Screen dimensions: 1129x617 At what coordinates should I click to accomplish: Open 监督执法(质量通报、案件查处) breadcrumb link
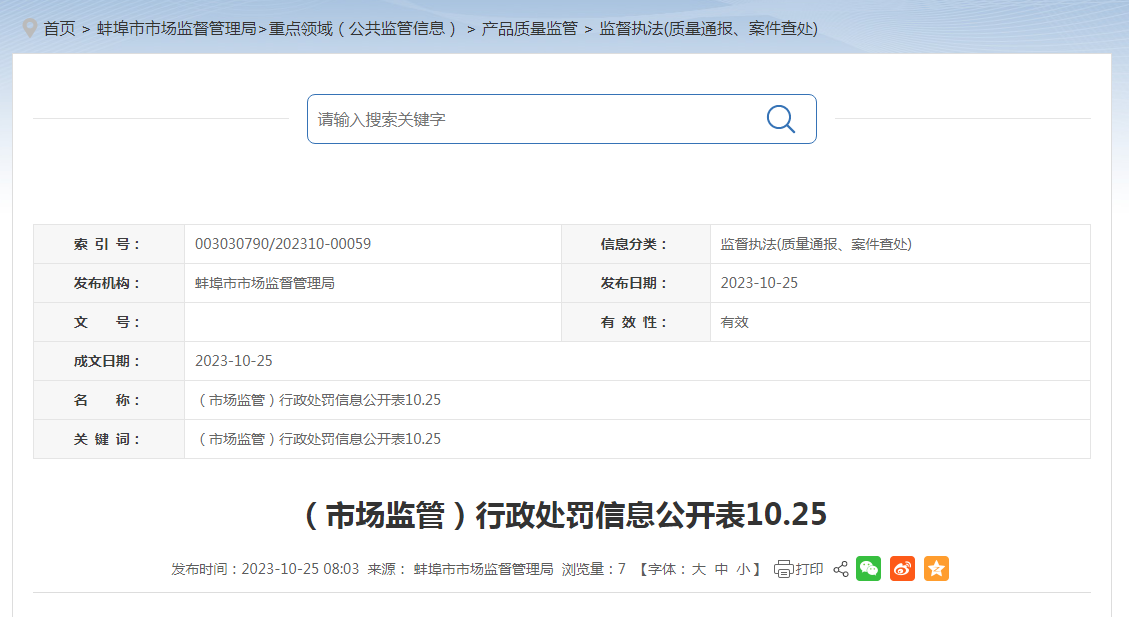coord(709,29)
